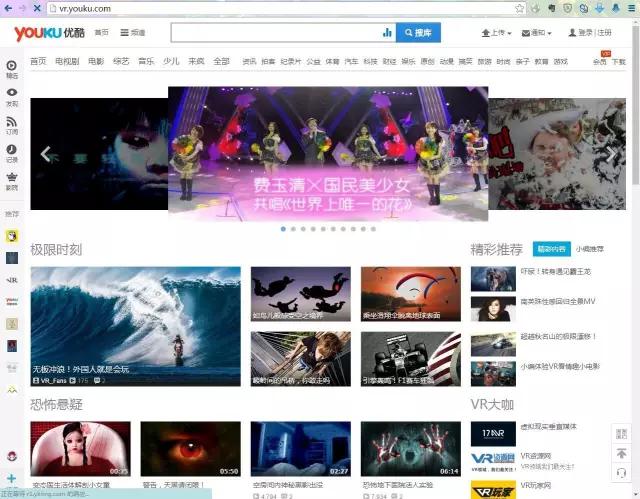Open the skydivers silhouette video thumbnail
640x499 pixels.
point(301,294)
